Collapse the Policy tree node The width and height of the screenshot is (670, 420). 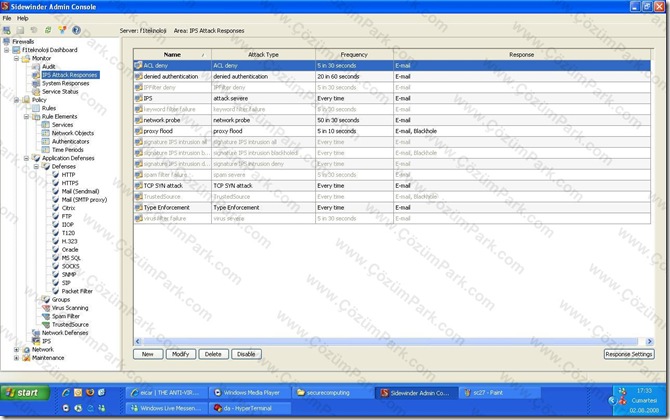17,100
